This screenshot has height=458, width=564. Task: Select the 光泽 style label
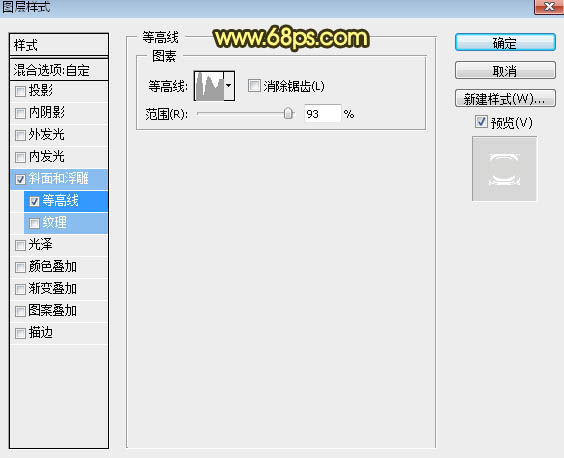coord(41,245)
